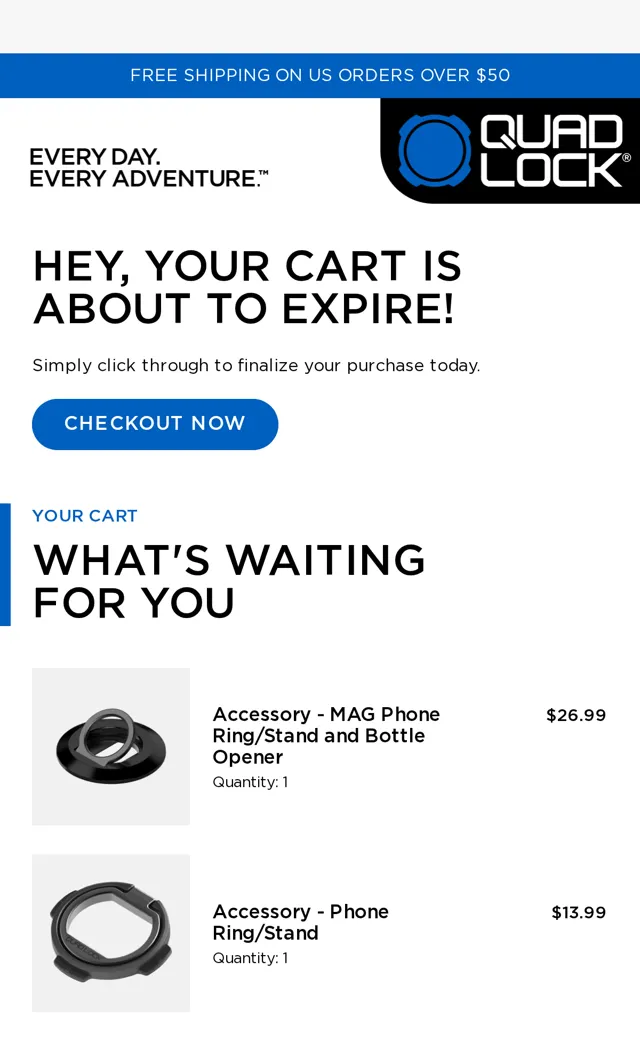The width and height of the screenshot is (640, 1040).
Task: Click the blue Quad Lock circular emblem
Action: (x=434, y=151)
